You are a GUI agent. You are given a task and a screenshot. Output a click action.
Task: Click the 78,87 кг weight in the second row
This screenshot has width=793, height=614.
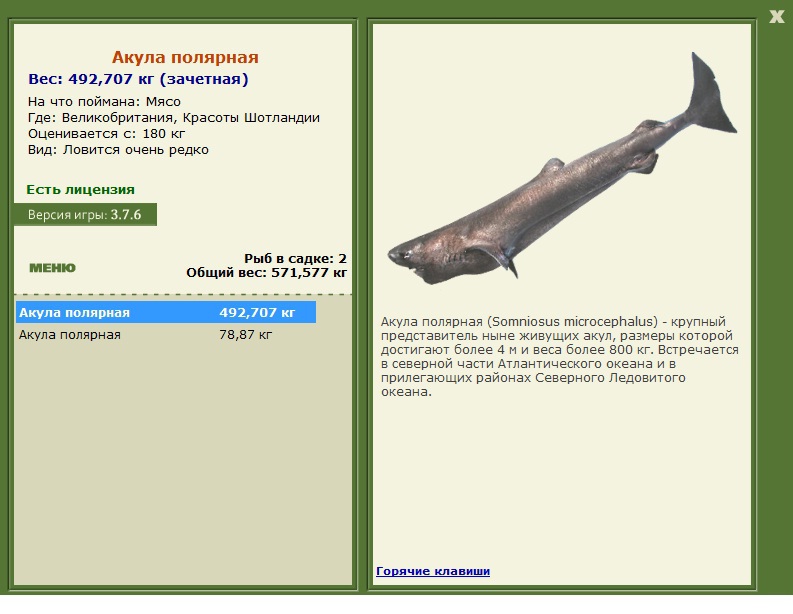click(x=245, y=335)
